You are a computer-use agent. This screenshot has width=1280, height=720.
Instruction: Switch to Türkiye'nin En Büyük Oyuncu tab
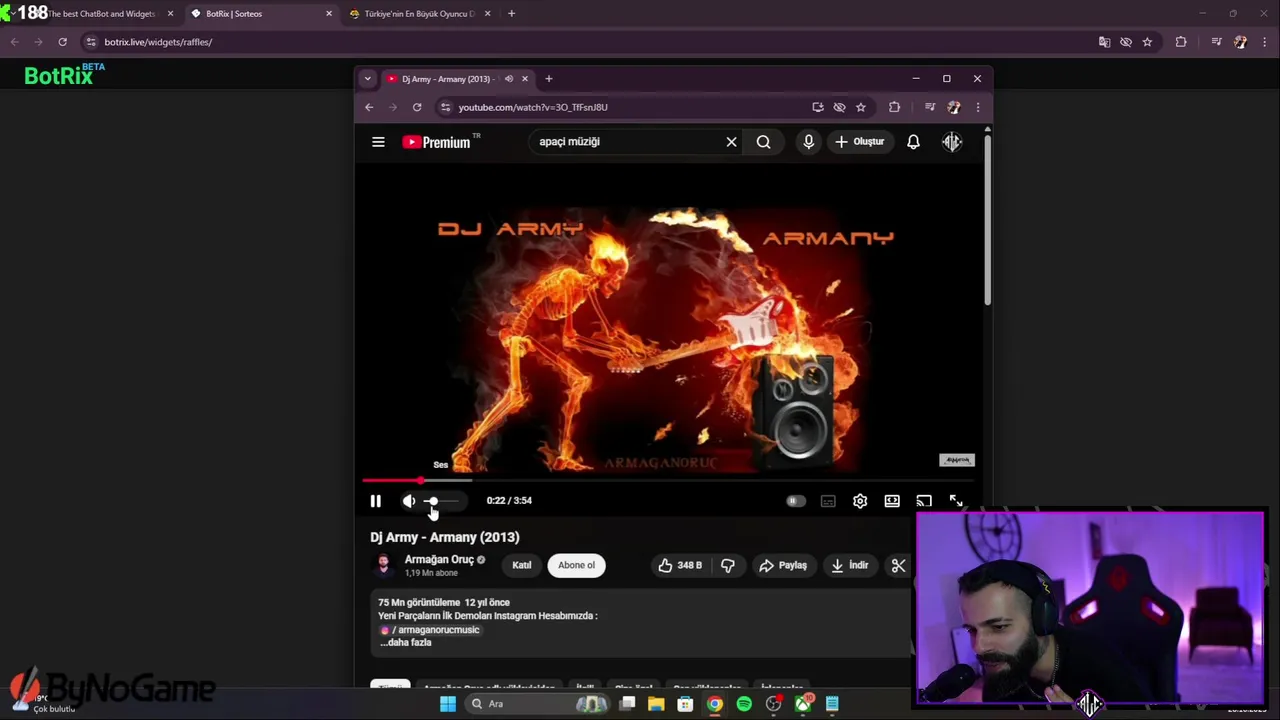coord(420,14)
